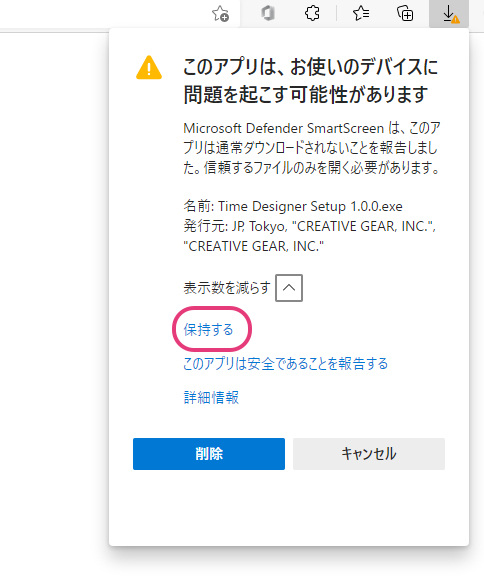
Task: Click the warning heading このアプリは、お使いのデバイスに
Action: (311, 66)
